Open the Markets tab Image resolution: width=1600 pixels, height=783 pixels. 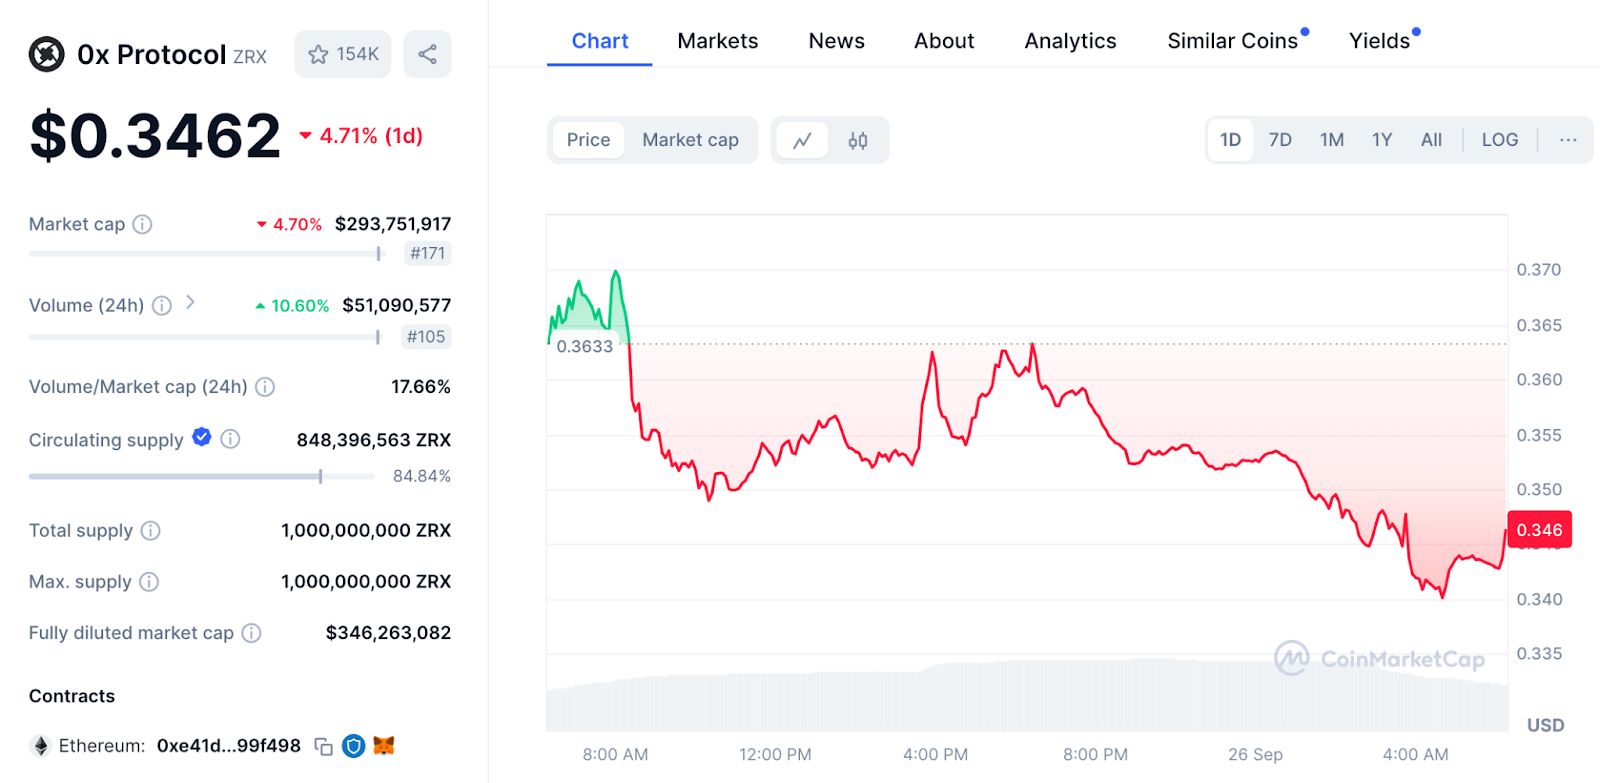coord(717,41)
